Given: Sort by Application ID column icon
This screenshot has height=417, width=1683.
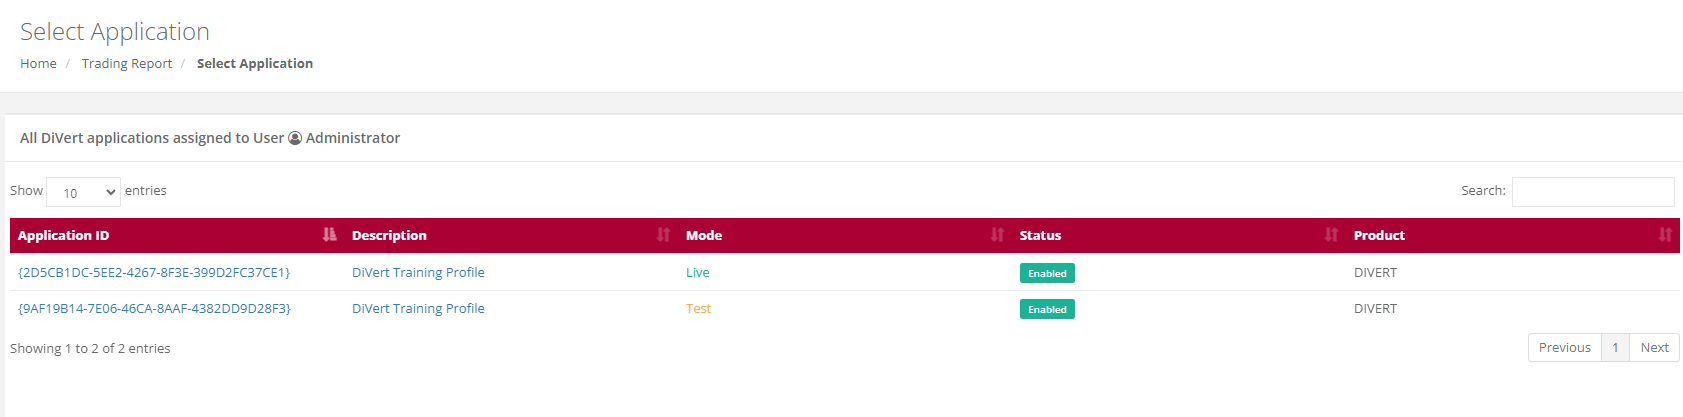Looking at the screenshot, I should click(x=330, y=235).
